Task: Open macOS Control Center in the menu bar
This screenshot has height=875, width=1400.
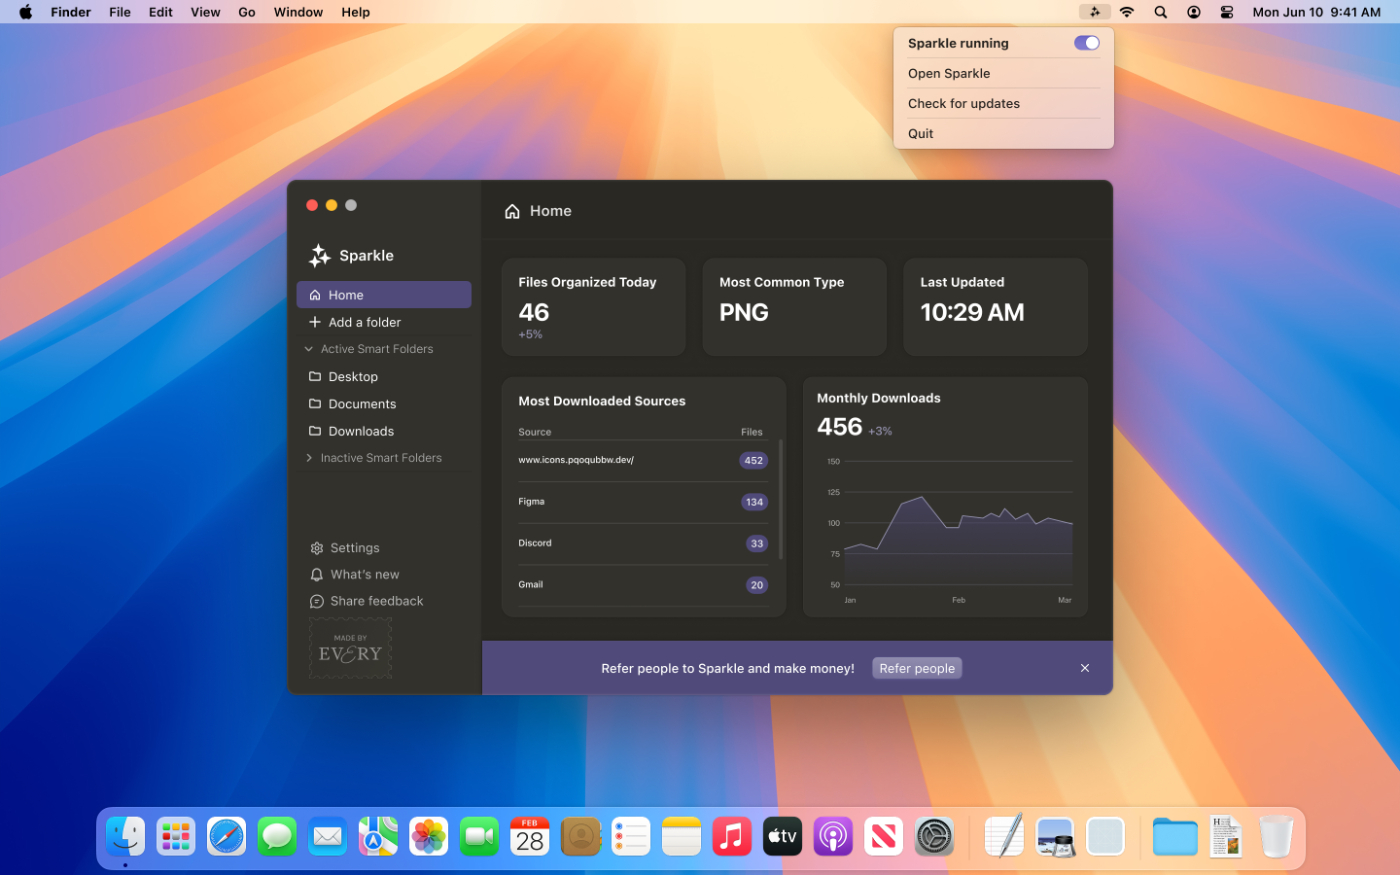Action: click(1227, 12)
